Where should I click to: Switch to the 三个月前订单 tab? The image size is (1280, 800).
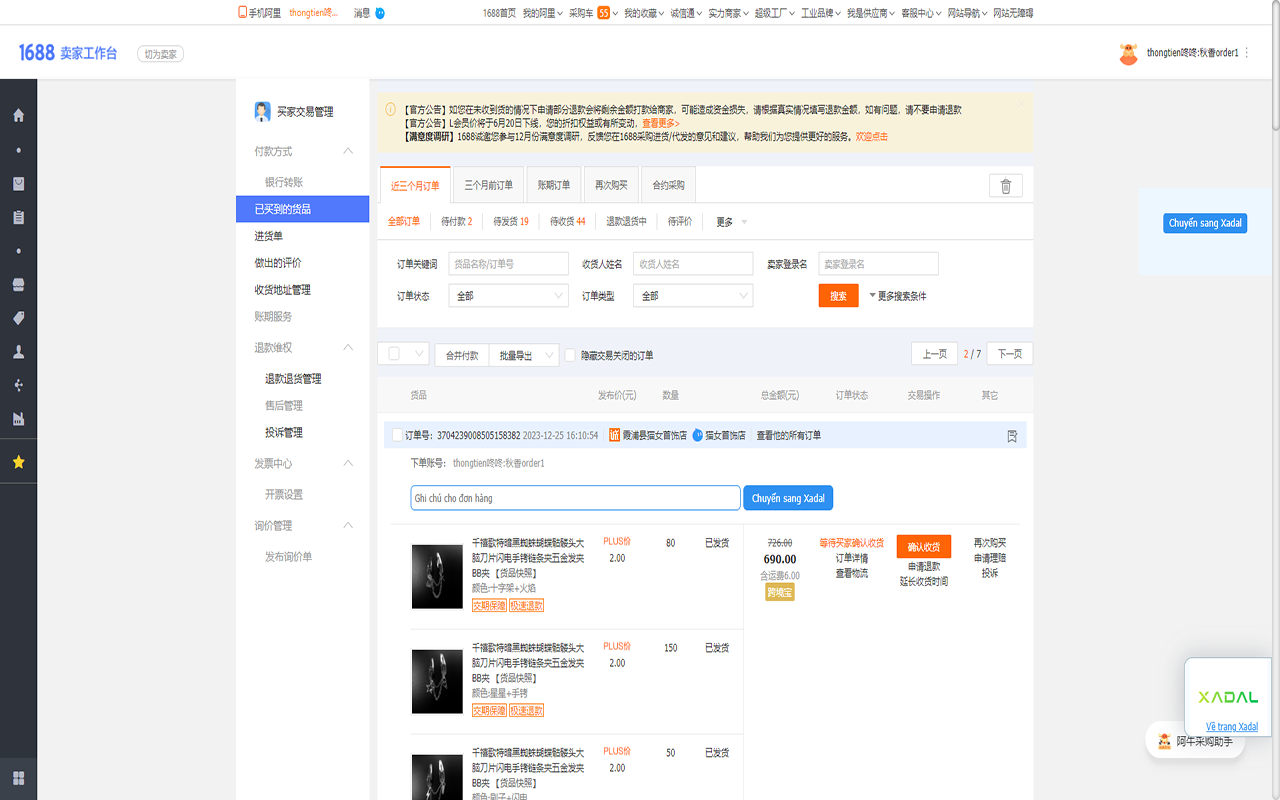pyautogui.click(x=487, y=184)
